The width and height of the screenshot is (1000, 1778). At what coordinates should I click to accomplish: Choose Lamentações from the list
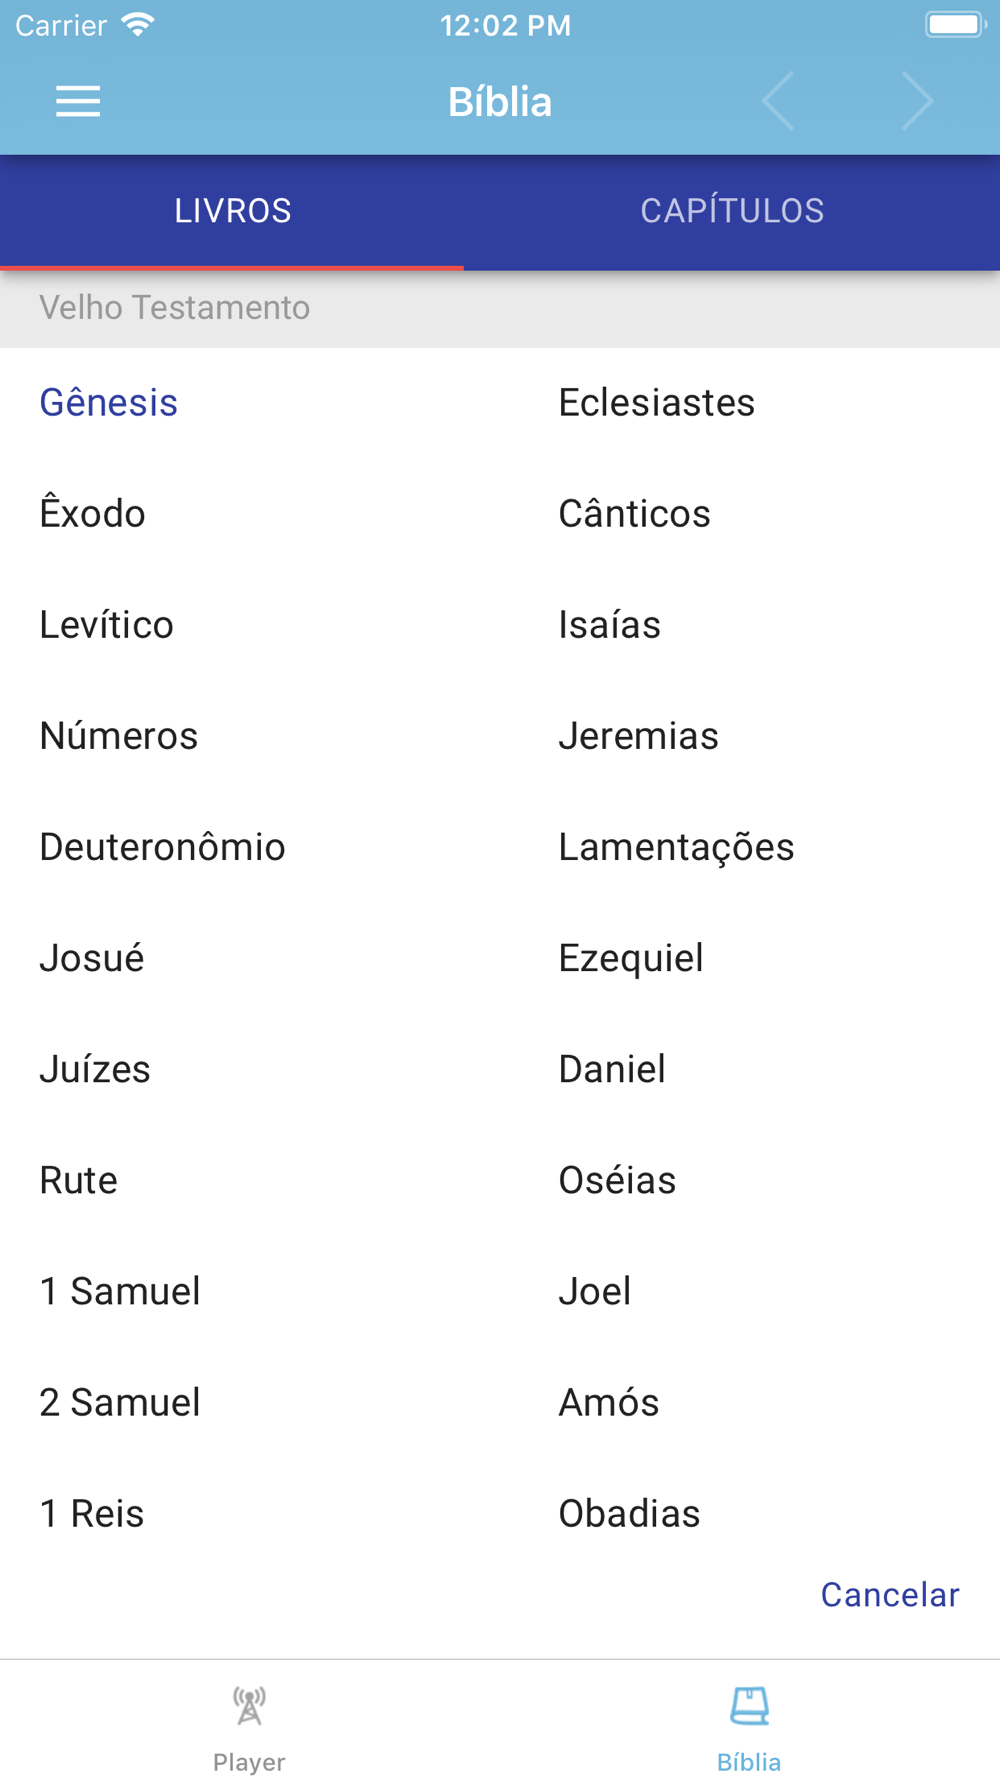pos(676,847)
